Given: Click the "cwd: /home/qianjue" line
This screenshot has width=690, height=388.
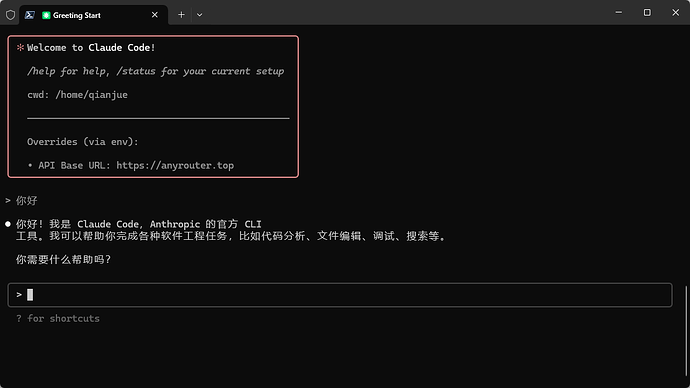Looking at the screenshot, I should click(77, 95).
